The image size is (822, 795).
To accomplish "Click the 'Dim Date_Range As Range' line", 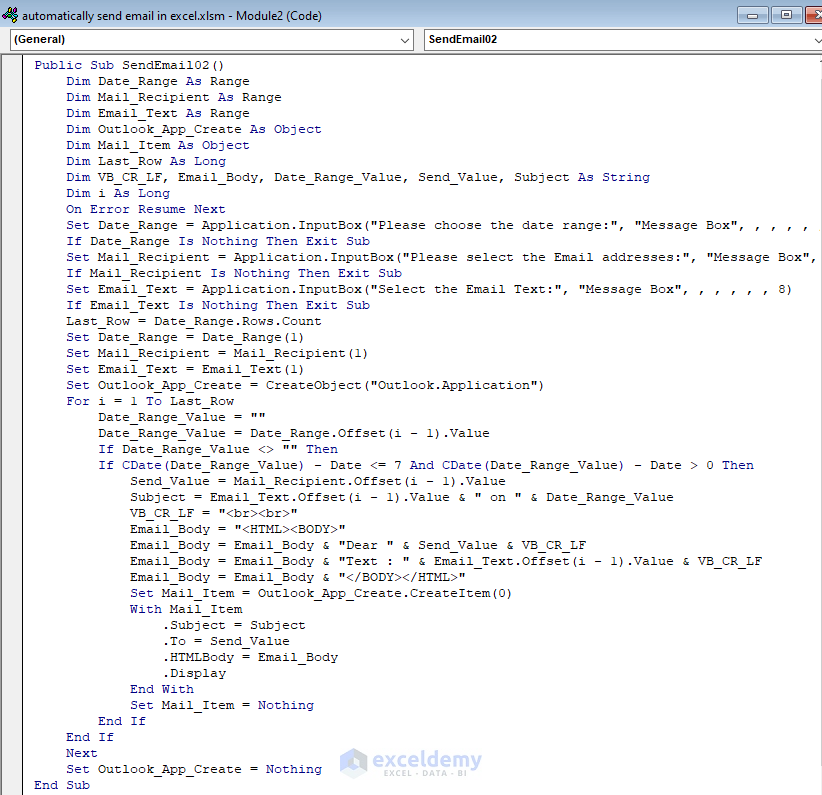I will 158,81.
